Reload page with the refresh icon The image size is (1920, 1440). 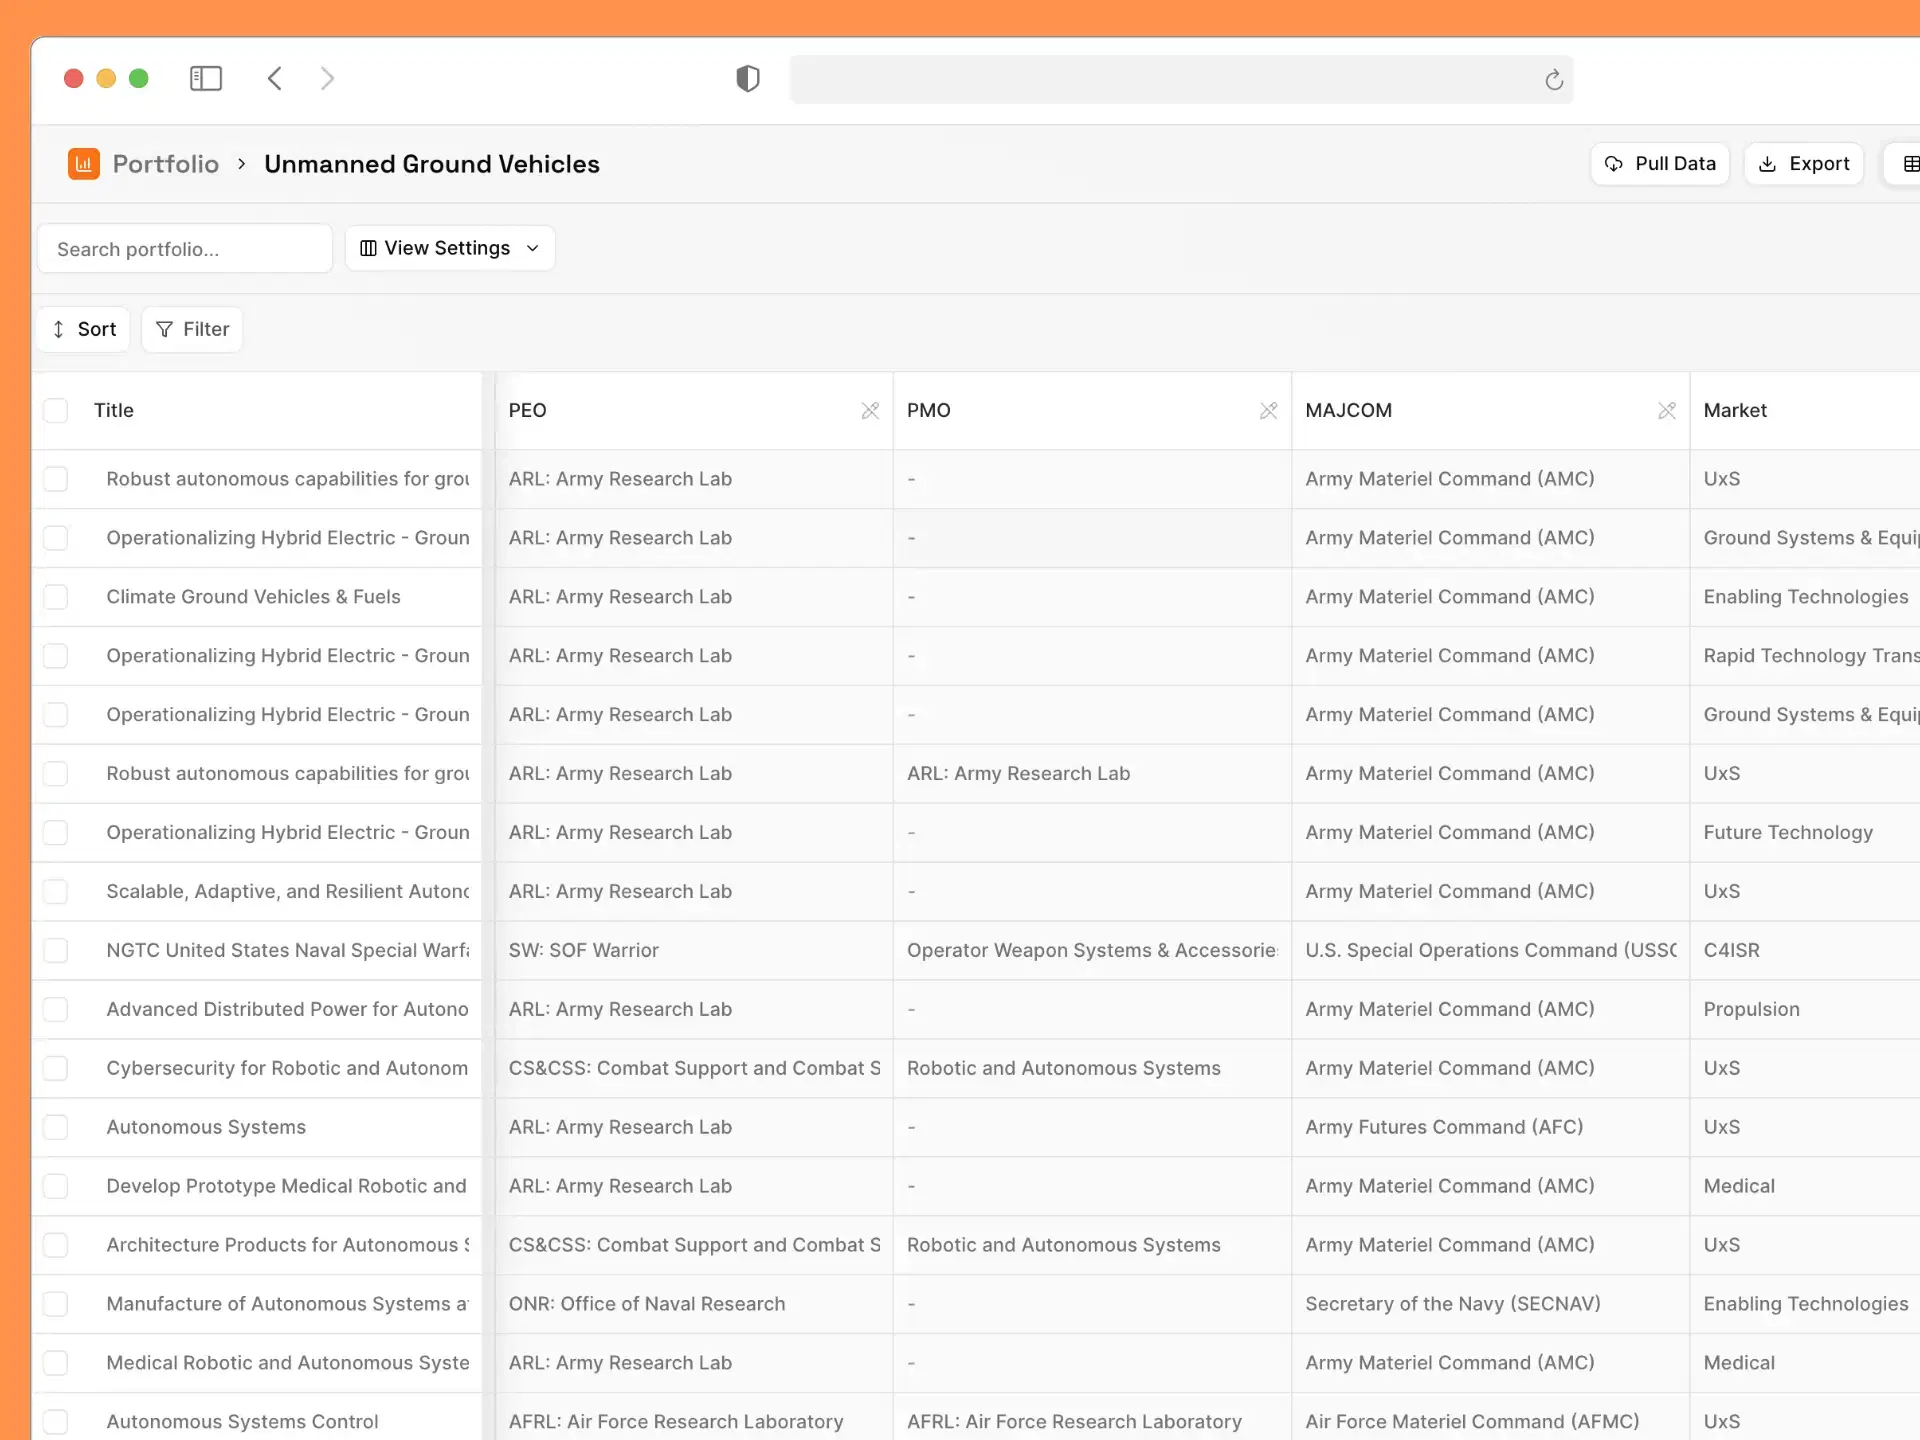[x=1553, y=80]
